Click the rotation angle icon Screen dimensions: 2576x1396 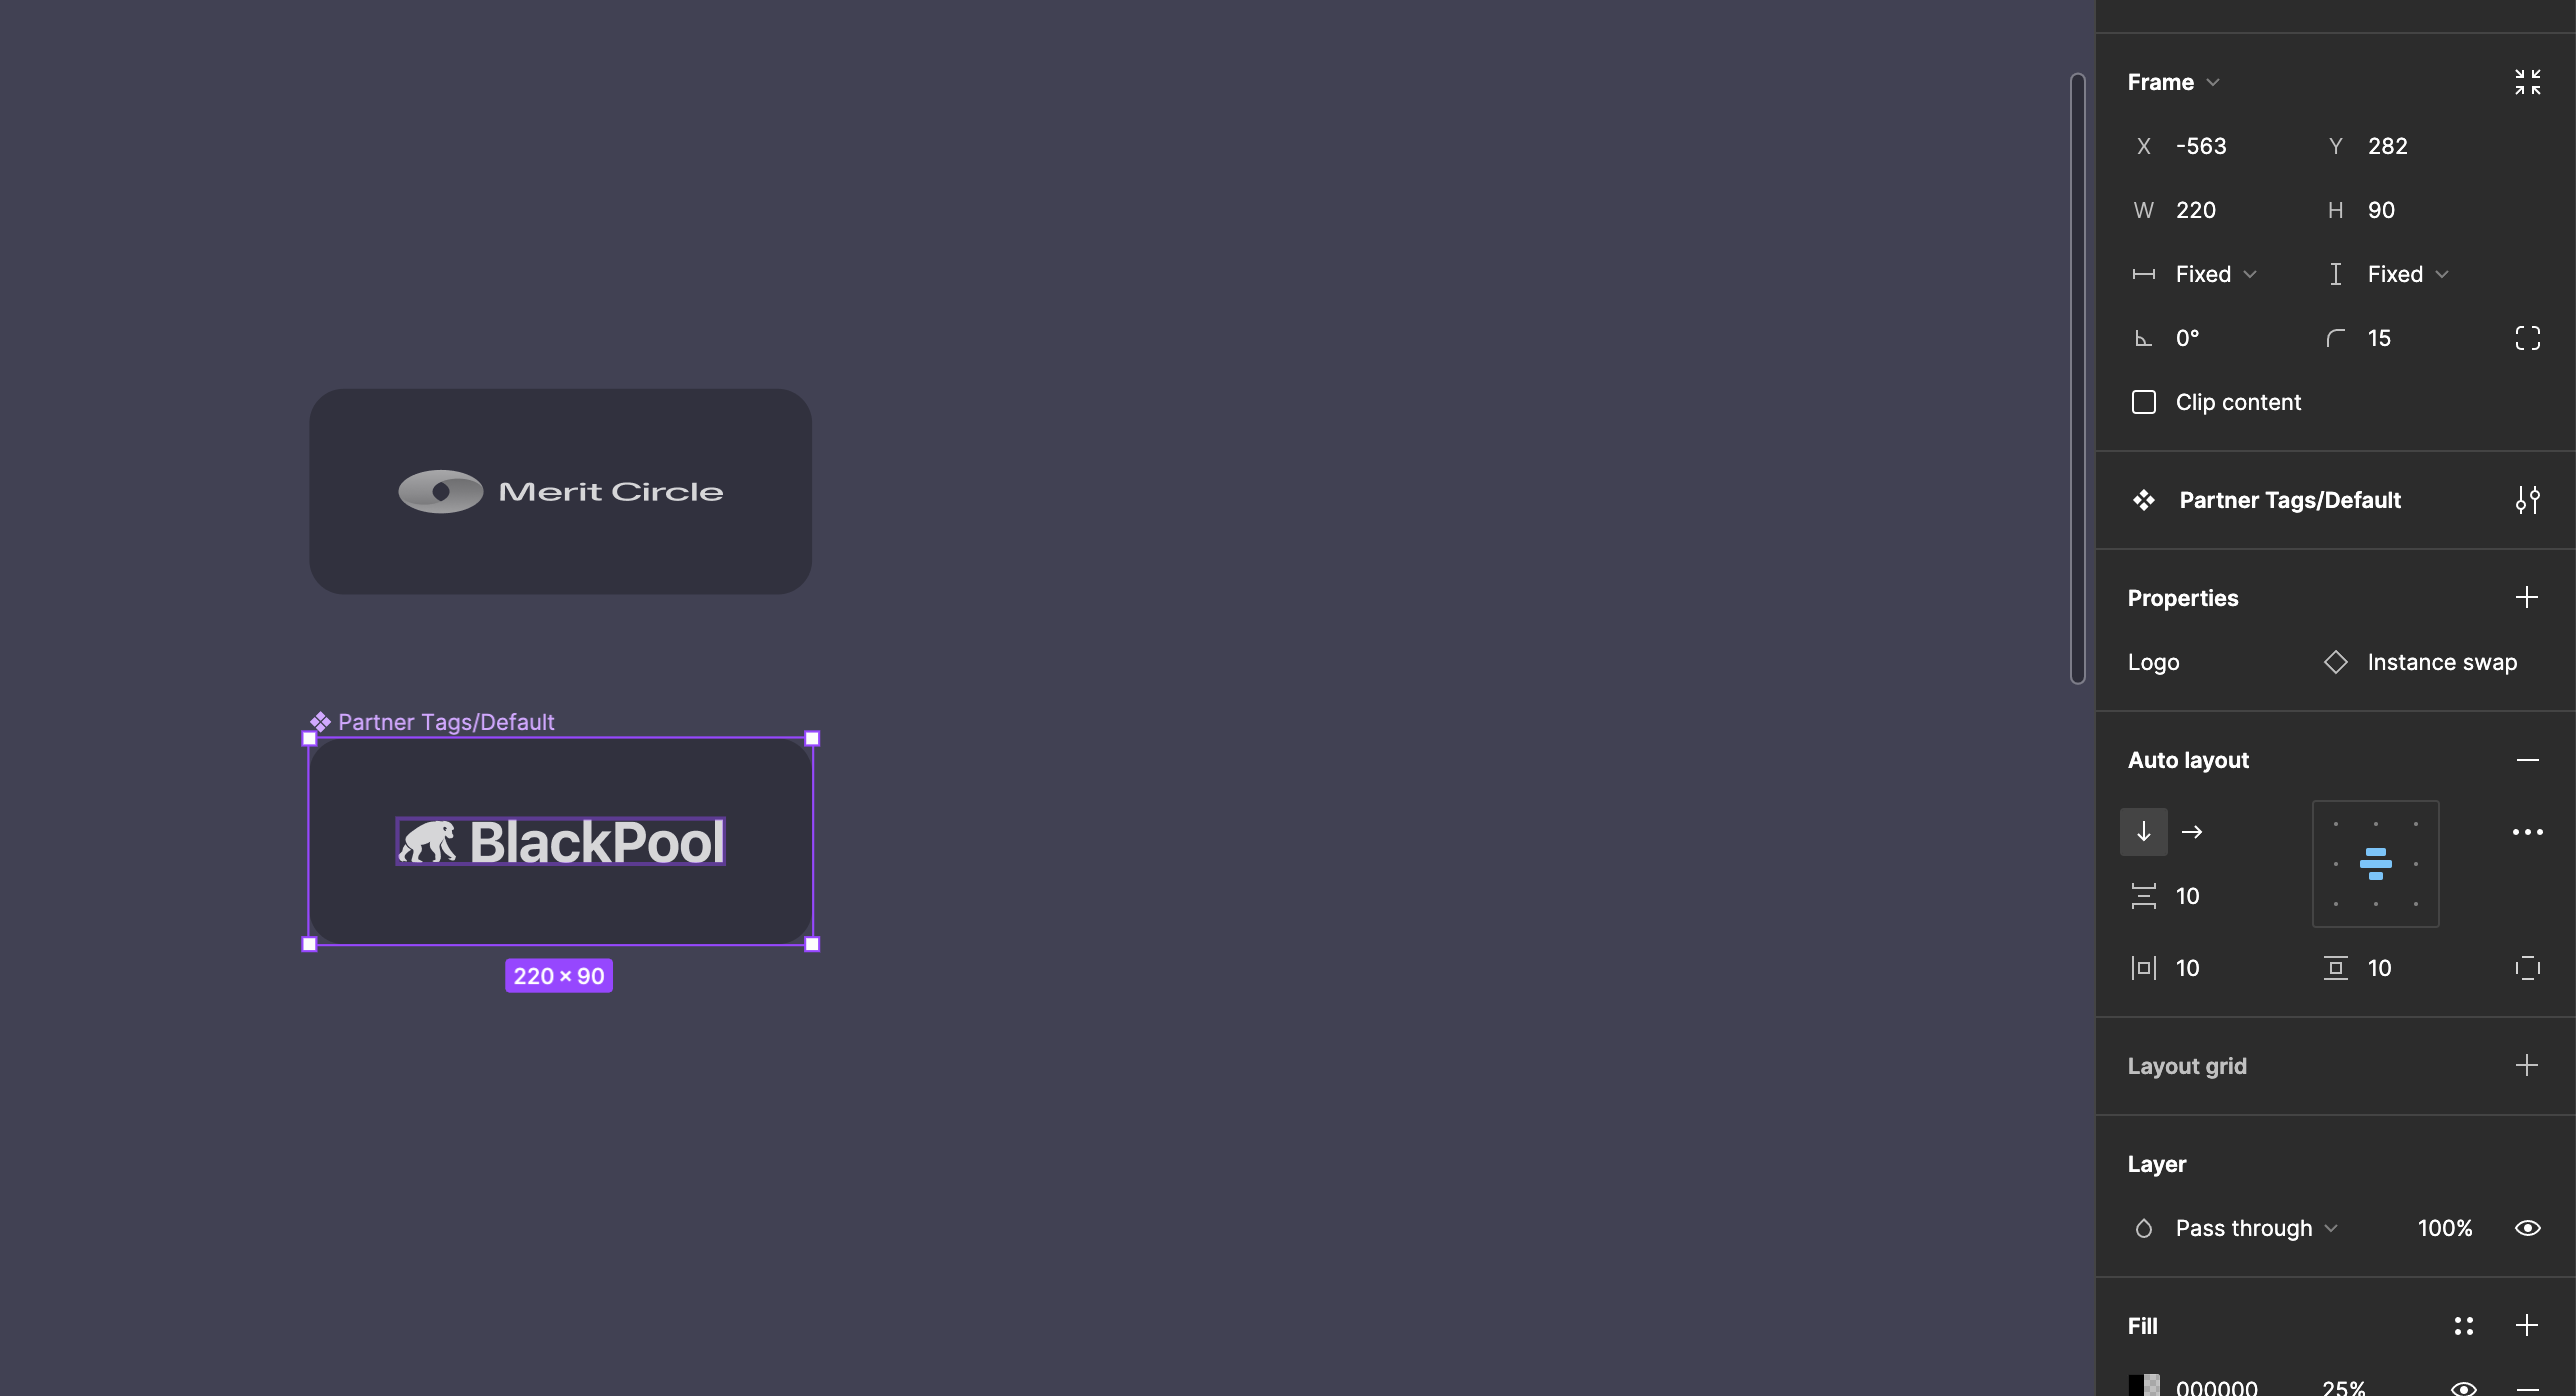tap(2143, 338)
